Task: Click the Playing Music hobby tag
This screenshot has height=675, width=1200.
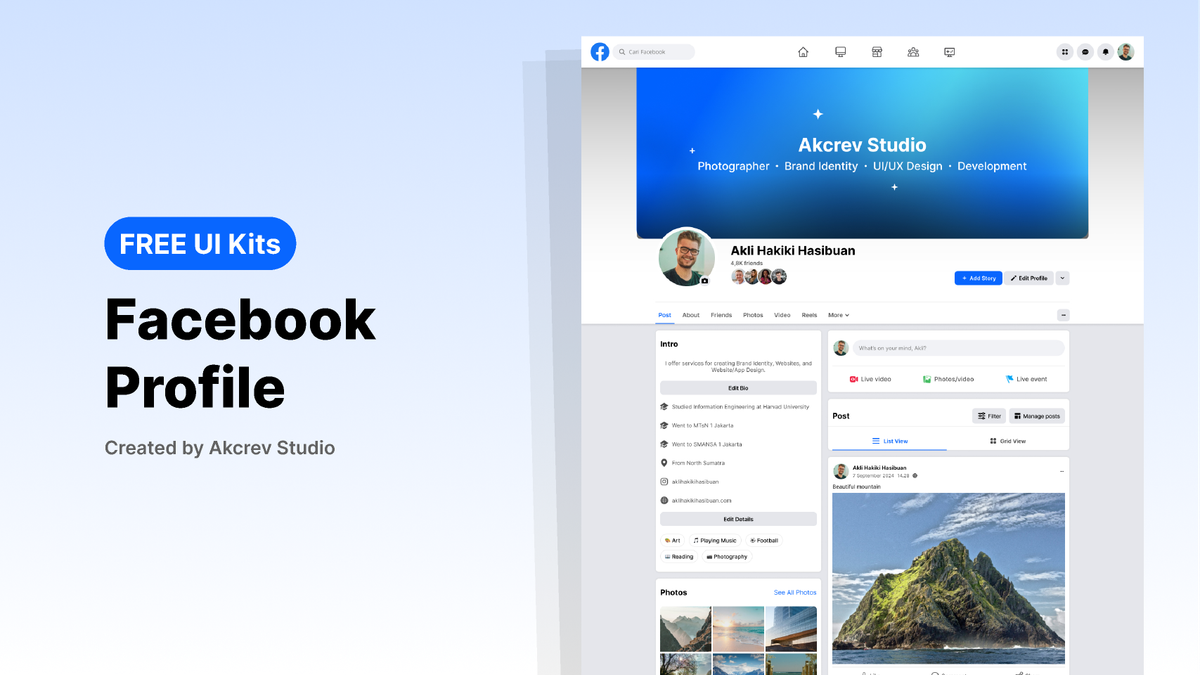Action: pyautogui.click(x=715, y=540)
